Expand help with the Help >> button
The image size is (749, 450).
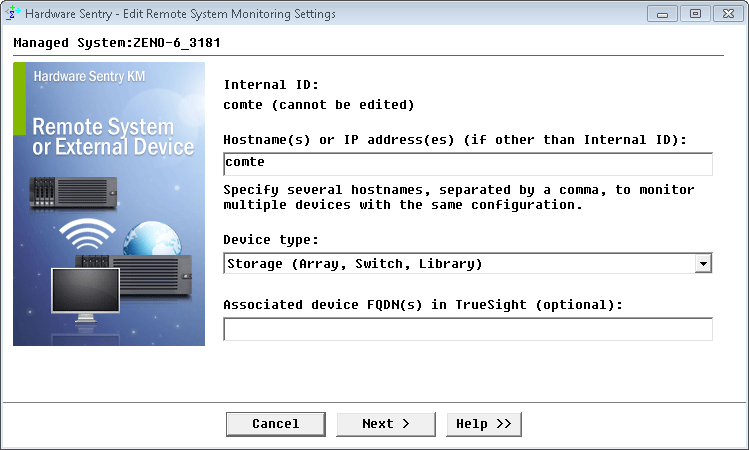click(484, 424)
